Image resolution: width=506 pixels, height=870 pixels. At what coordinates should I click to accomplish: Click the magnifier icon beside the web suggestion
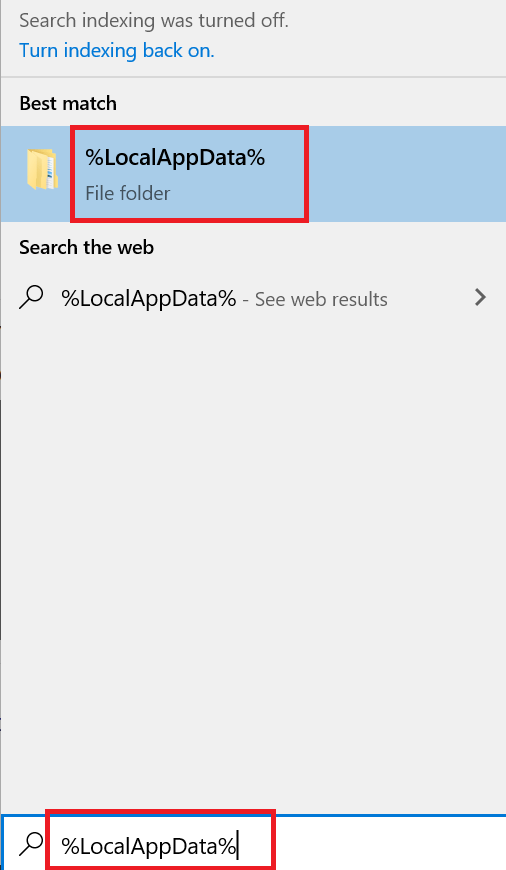pyautogui.click(x=31, y=297)
